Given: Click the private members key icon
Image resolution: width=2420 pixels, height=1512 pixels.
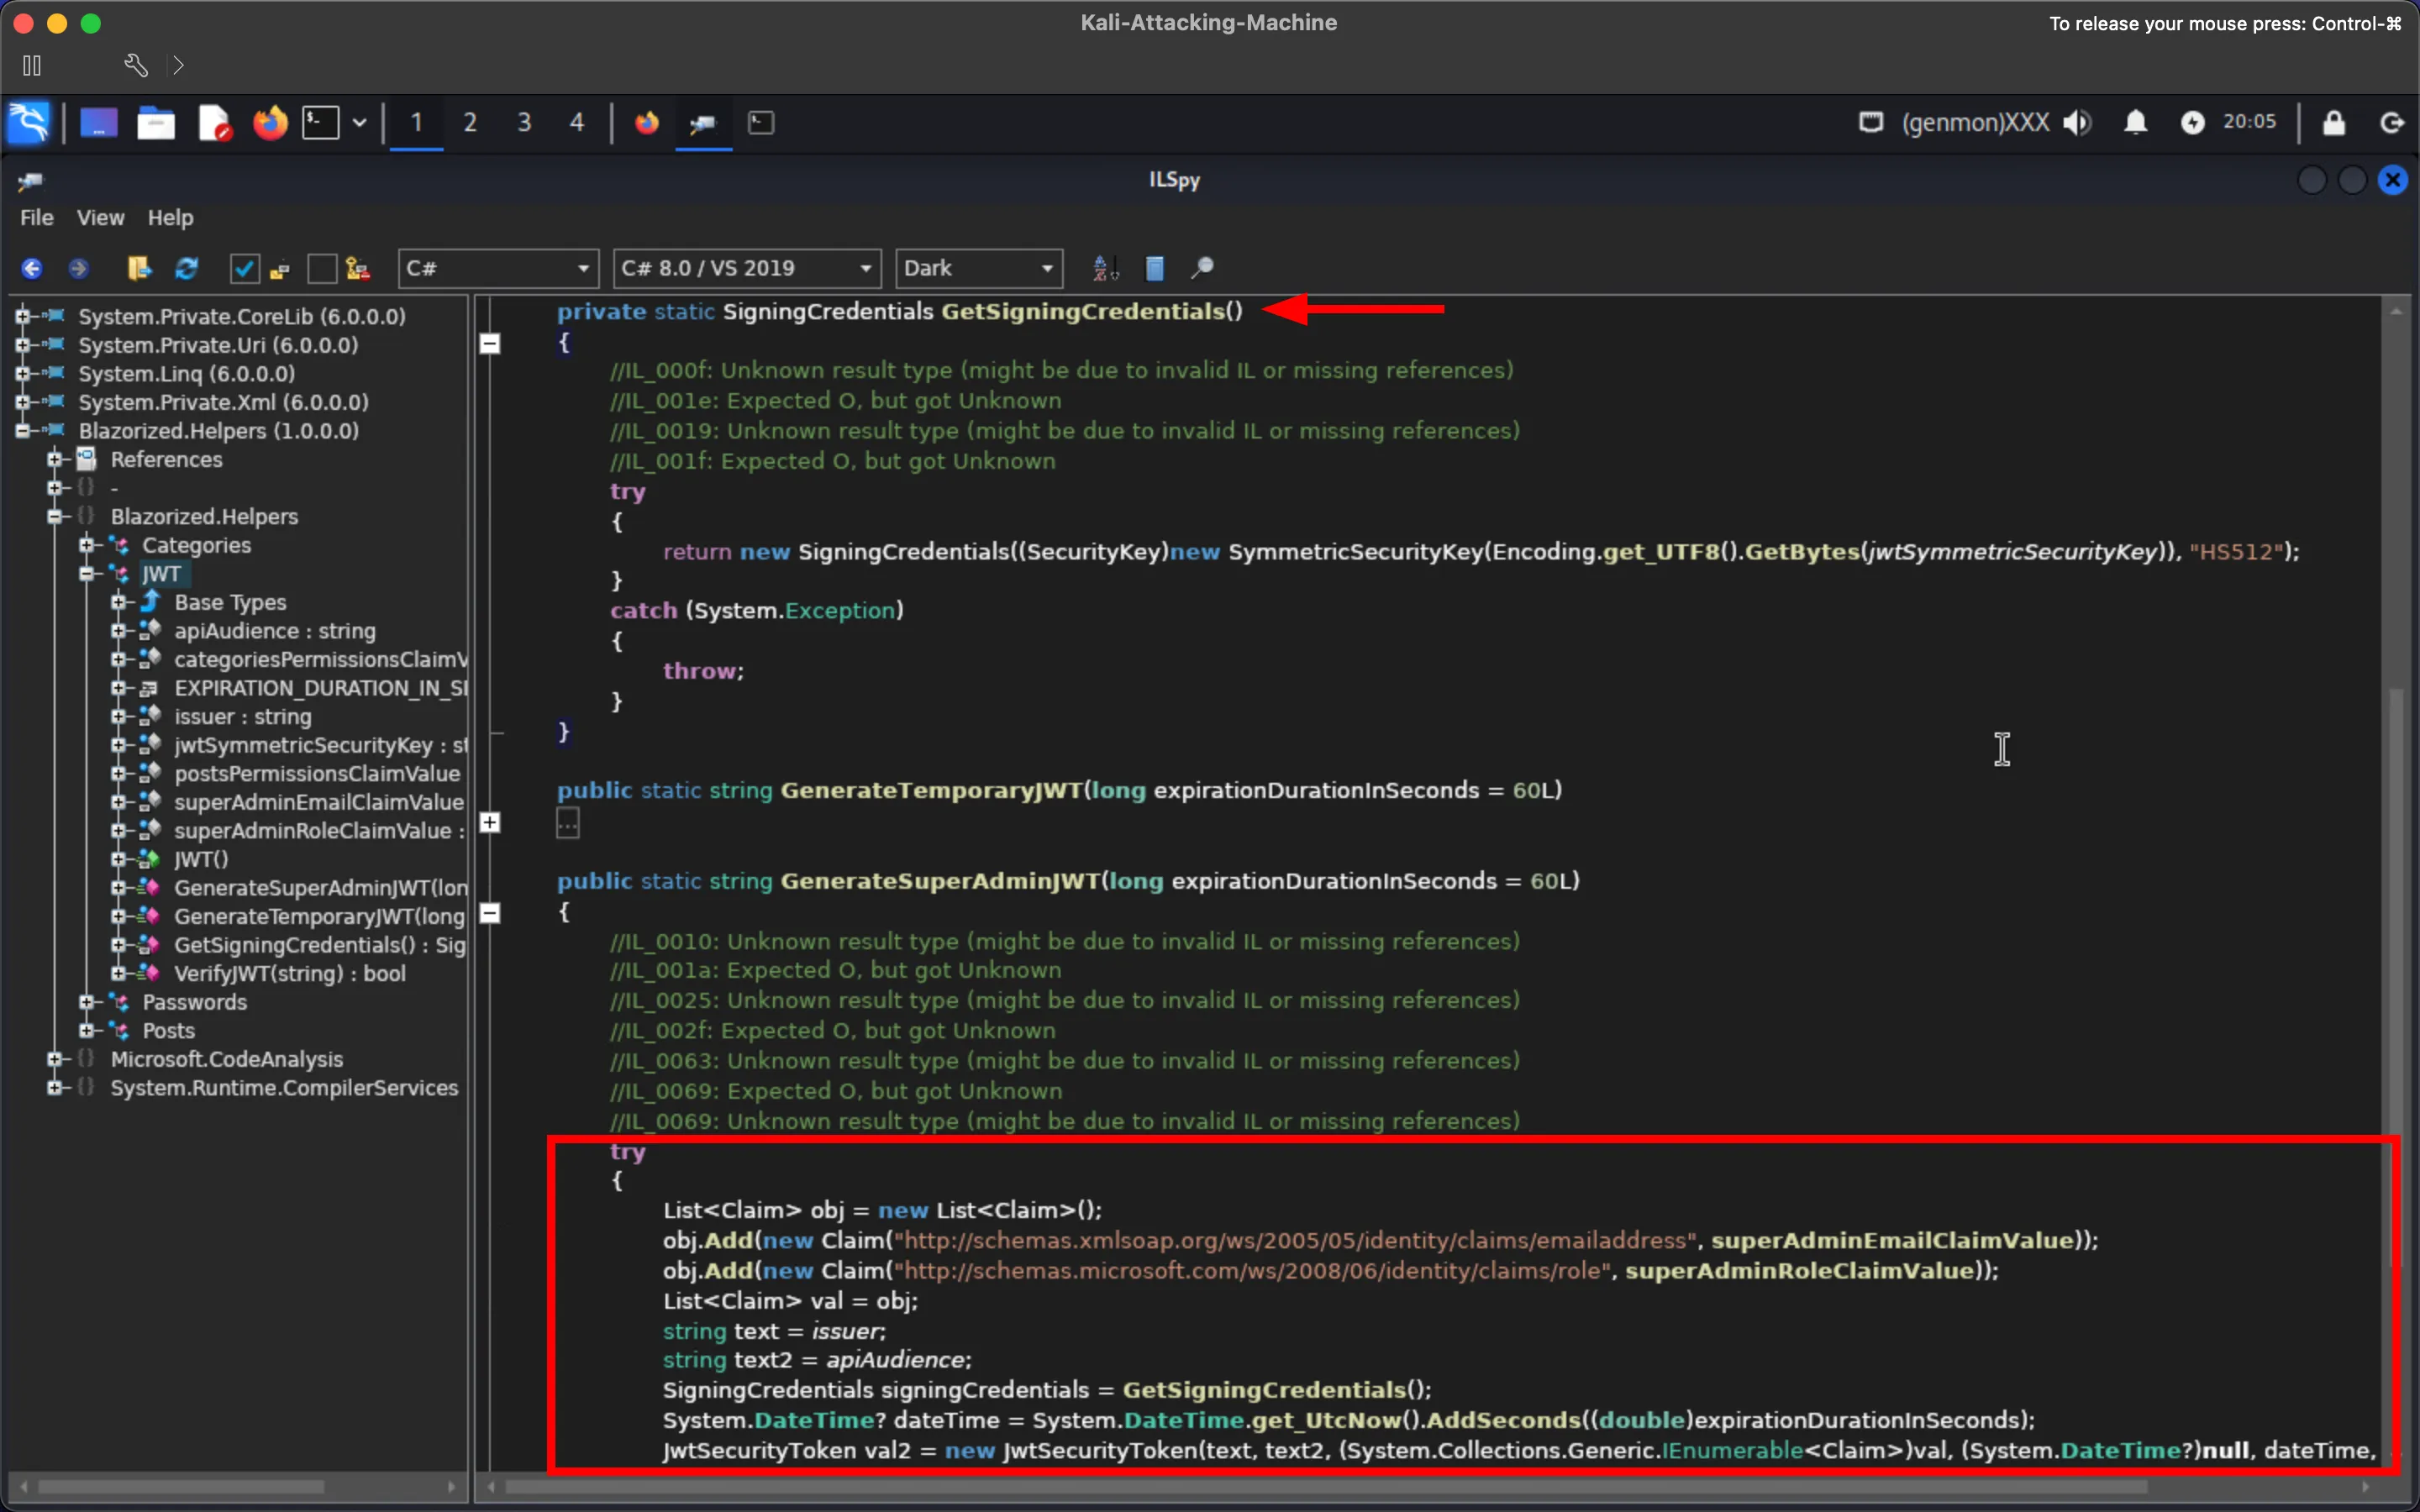Looking at the screenshot, I should pyautogui.click(x=358, y=268).
